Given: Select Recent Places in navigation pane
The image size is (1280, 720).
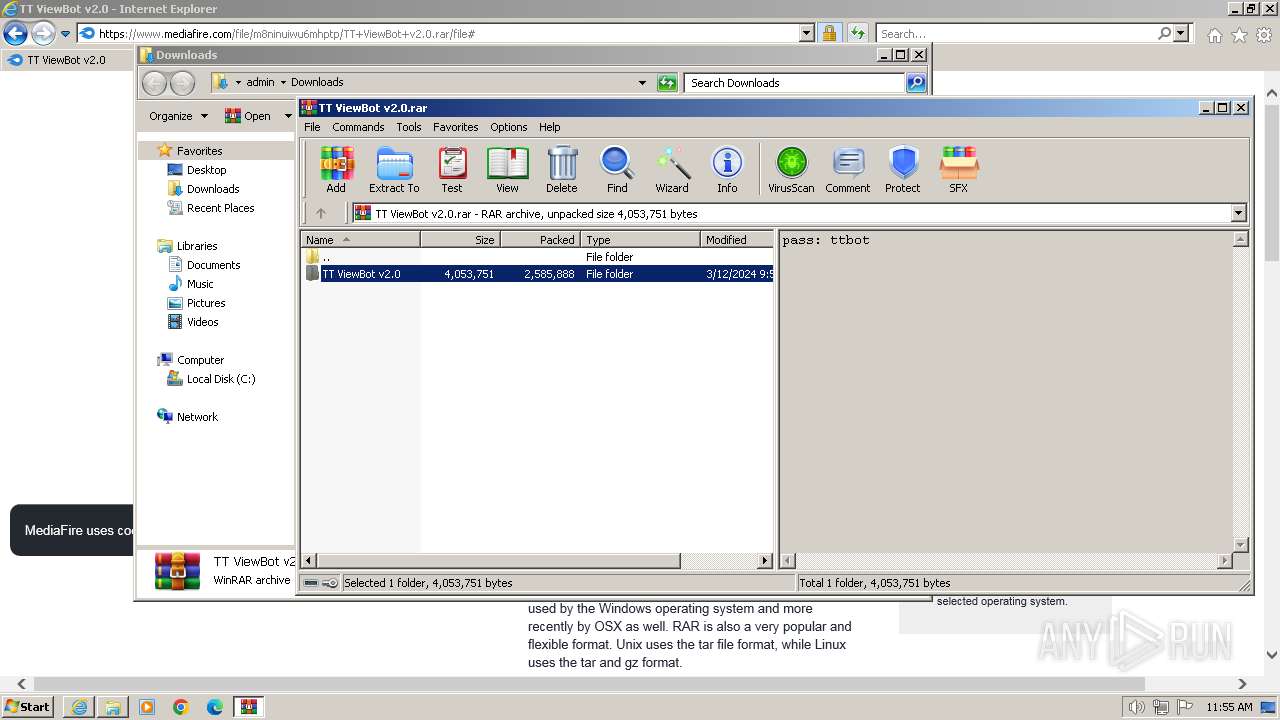Looking at the screenshot, I should tap(221, 208).
